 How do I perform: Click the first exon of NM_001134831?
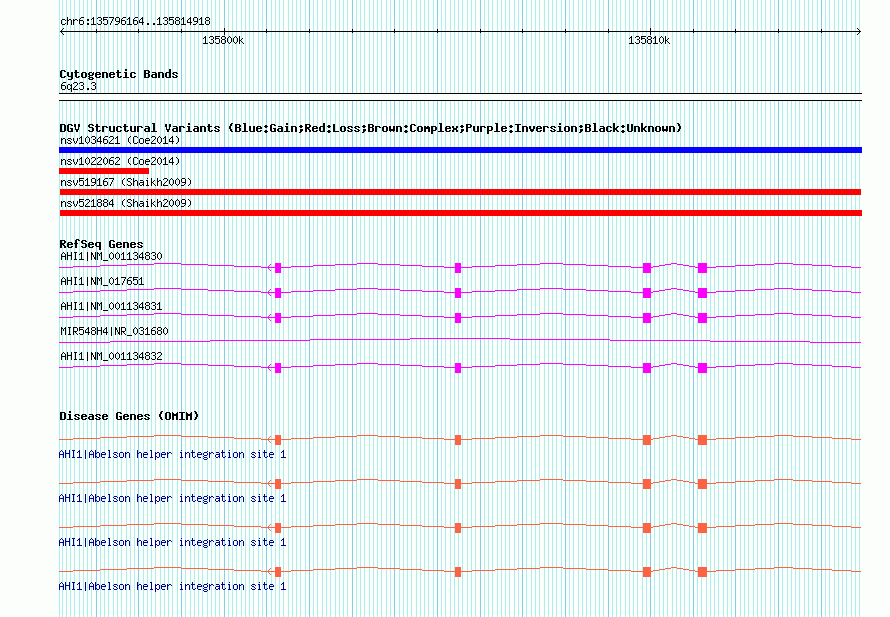coord(278,318)
